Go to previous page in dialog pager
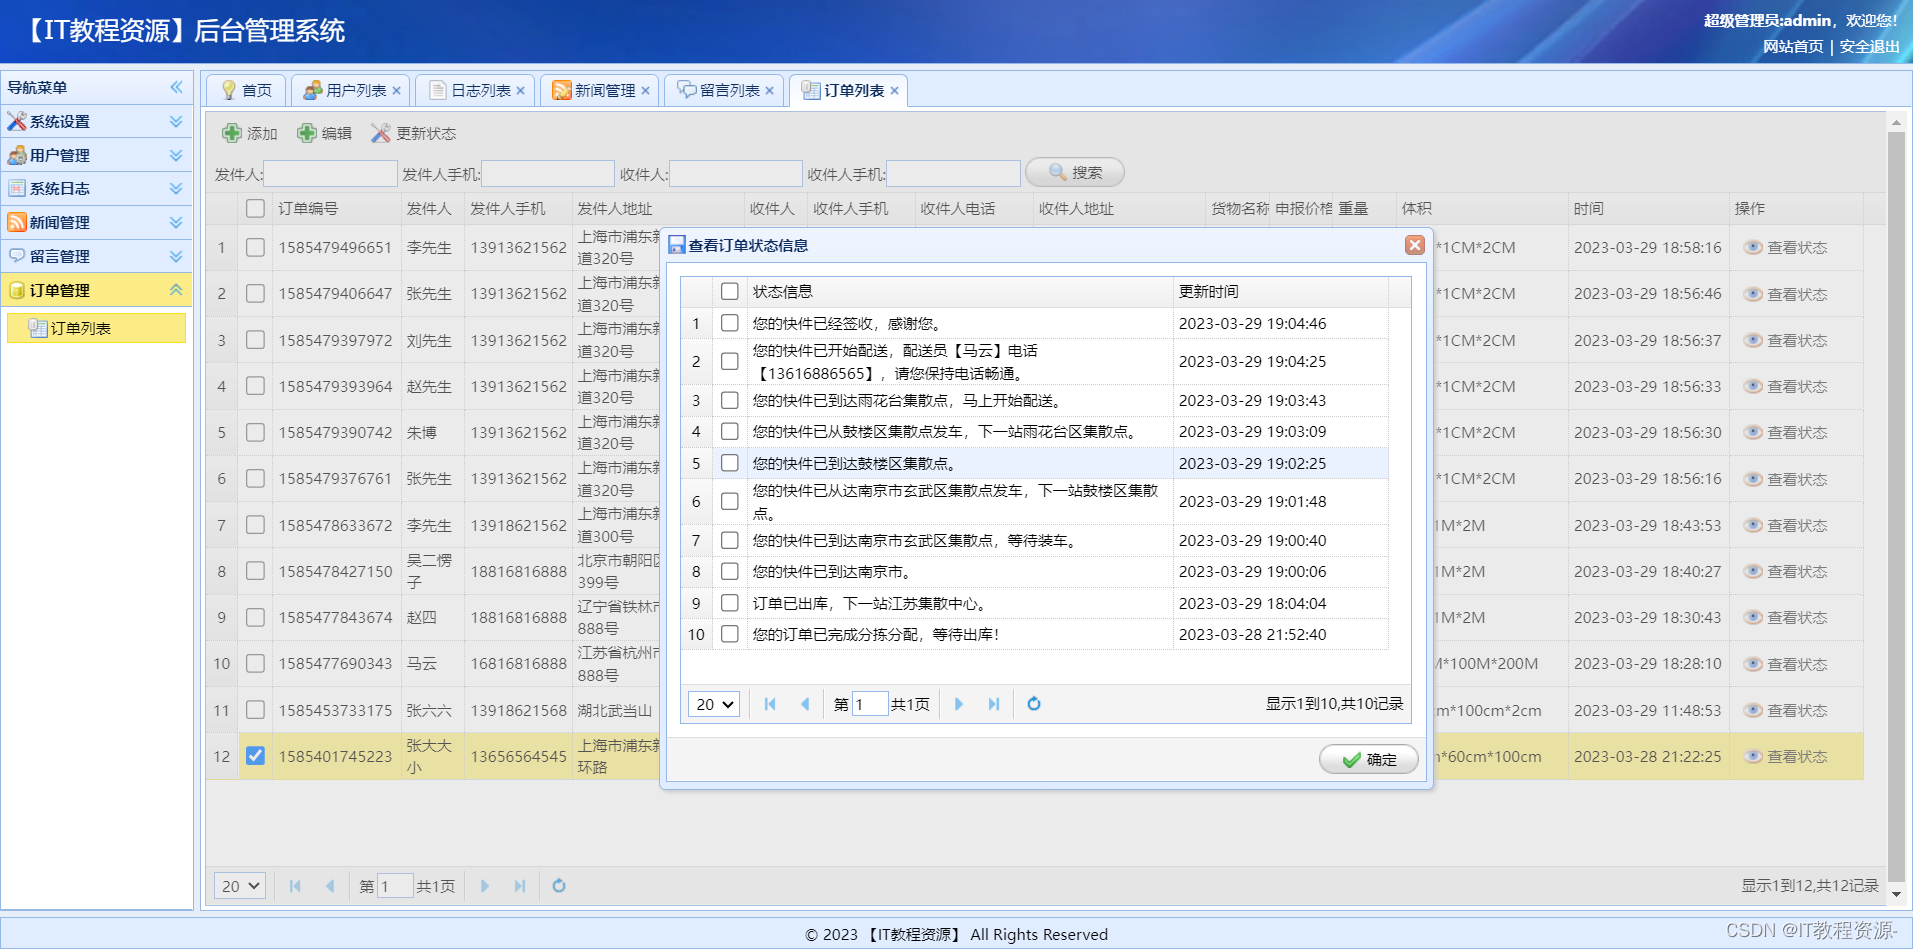This screenshot has height=949, width=1913. tap(805, 704)
